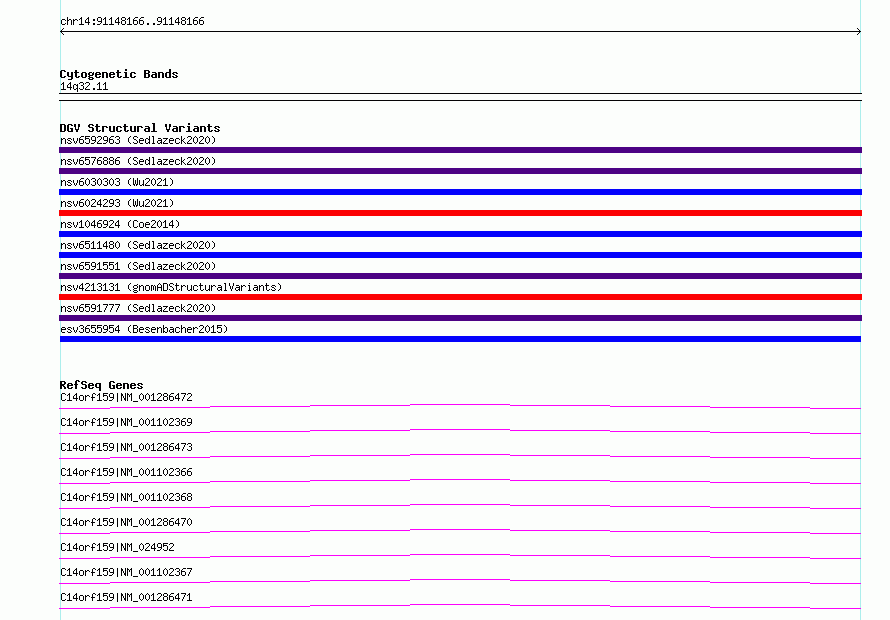Click the magenta gene line under NM_024952
This screenshot has height=620, width=890.
click(460, 556)
